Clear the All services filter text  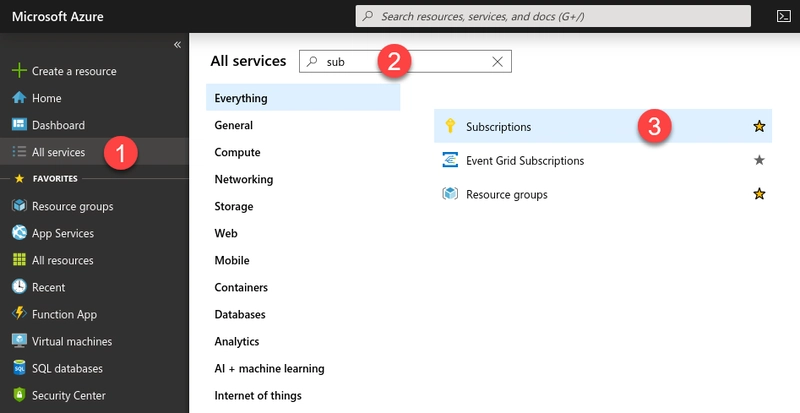coord(497,62)
